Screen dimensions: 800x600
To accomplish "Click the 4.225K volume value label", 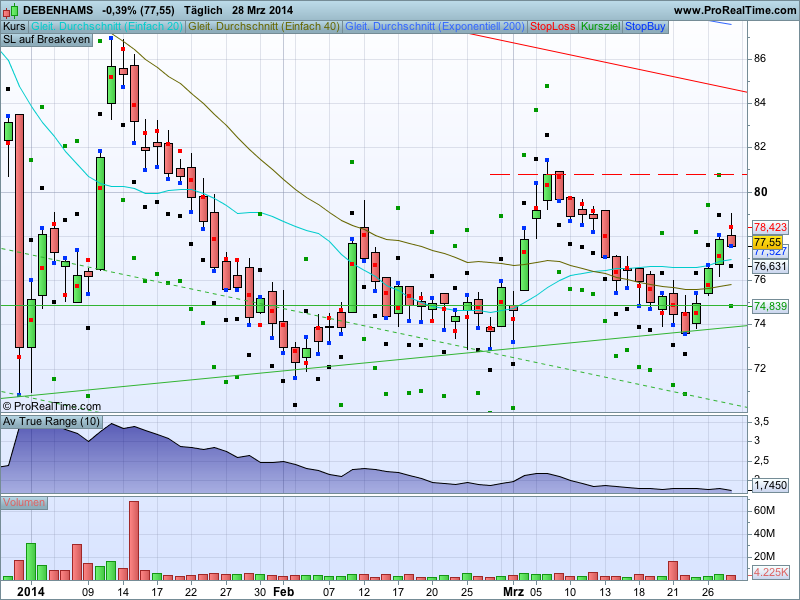I will (x=770, y=572).
